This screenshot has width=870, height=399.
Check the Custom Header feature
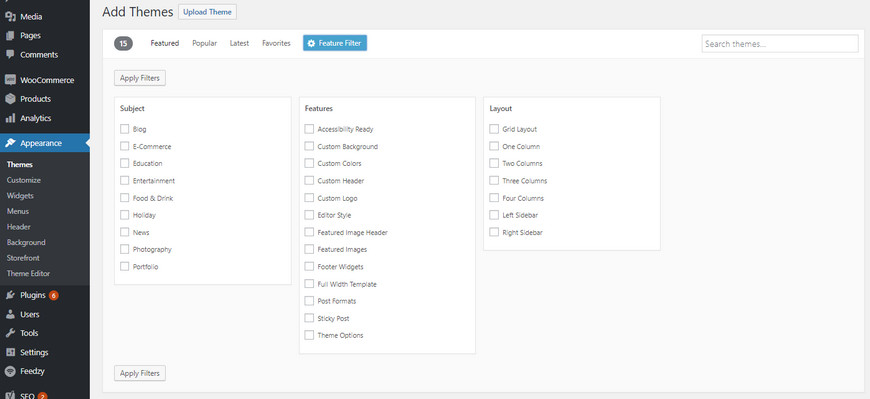[309, 180]
